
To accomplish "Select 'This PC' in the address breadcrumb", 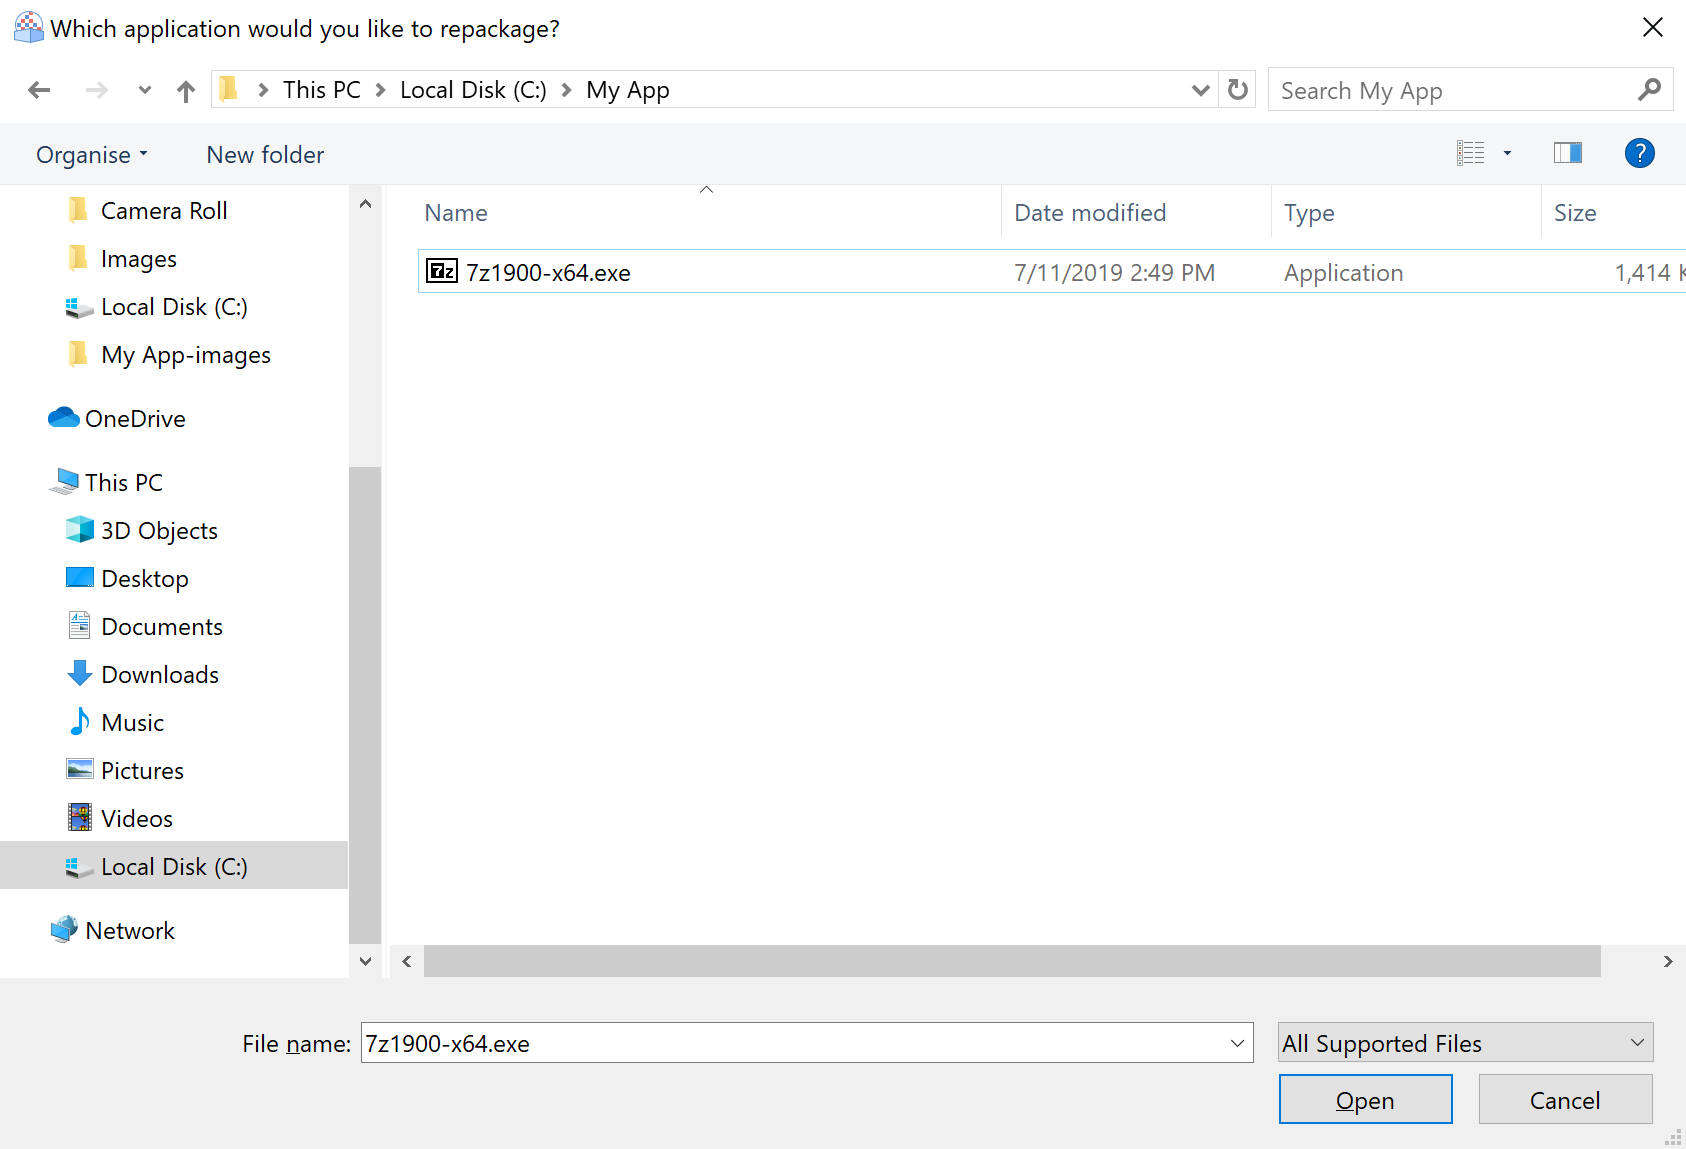I will [321, 90].
